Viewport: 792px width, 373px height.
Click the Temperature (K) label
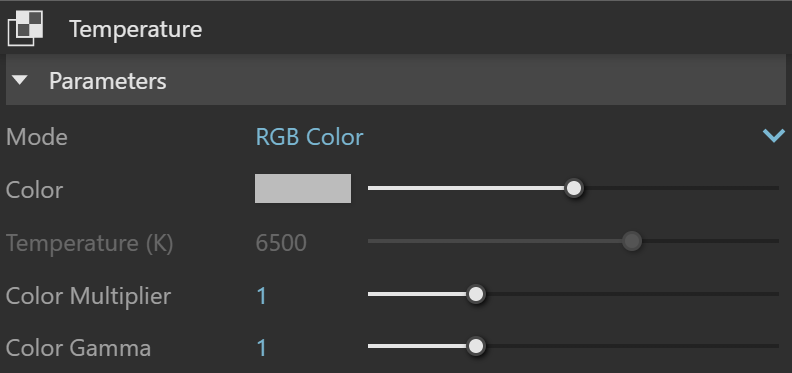(89, 243)
